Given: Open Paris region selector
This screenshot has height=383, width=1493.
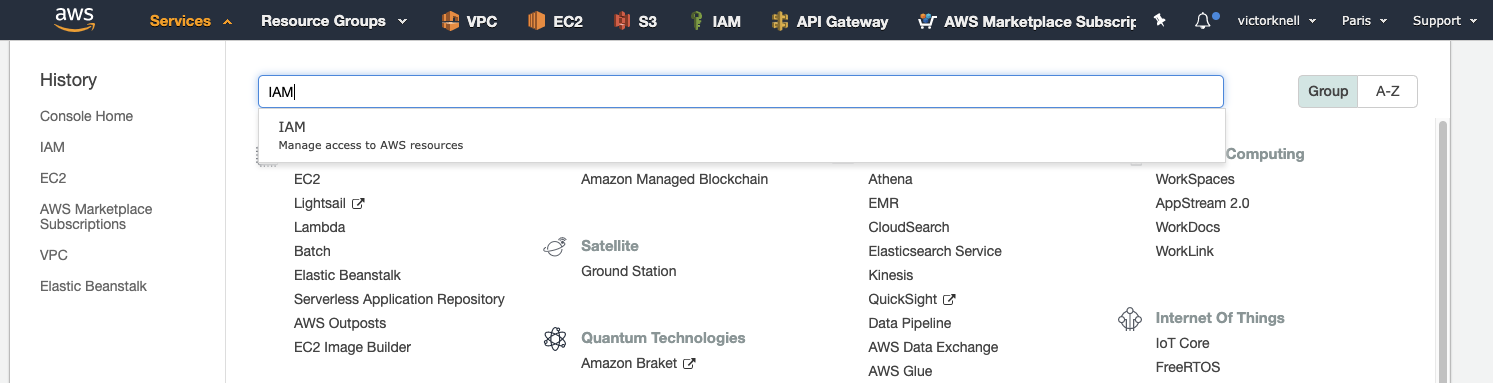Looking at the screenshot, I should tap(1365, 21).
